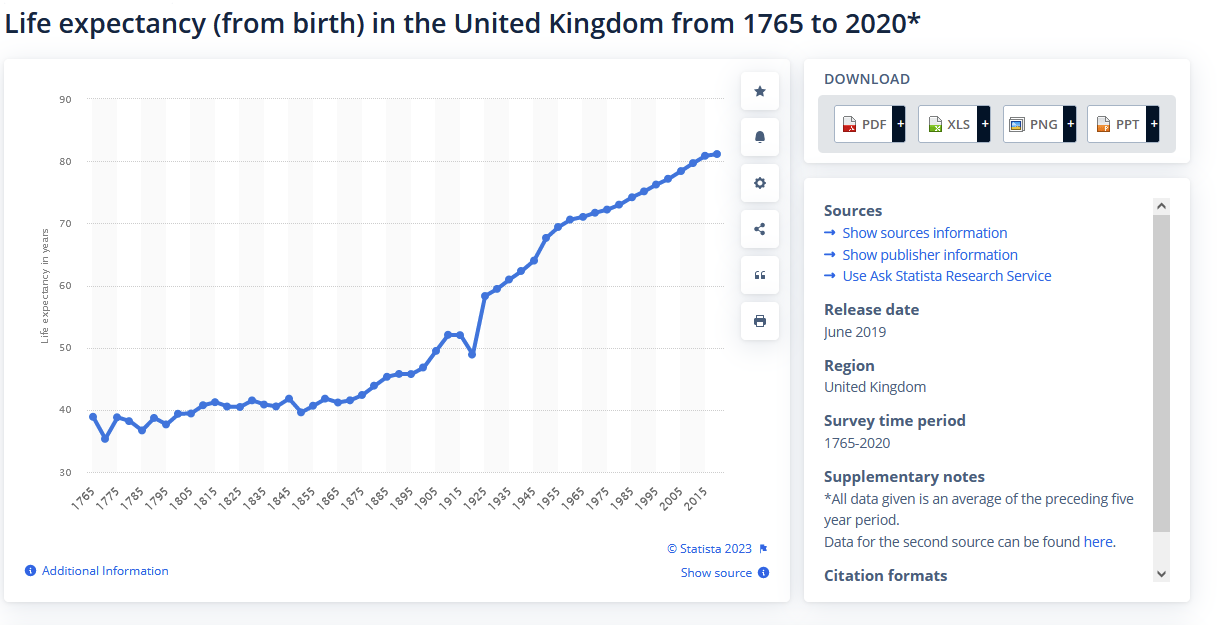Download the chart as PNG

pos(1038,124)
